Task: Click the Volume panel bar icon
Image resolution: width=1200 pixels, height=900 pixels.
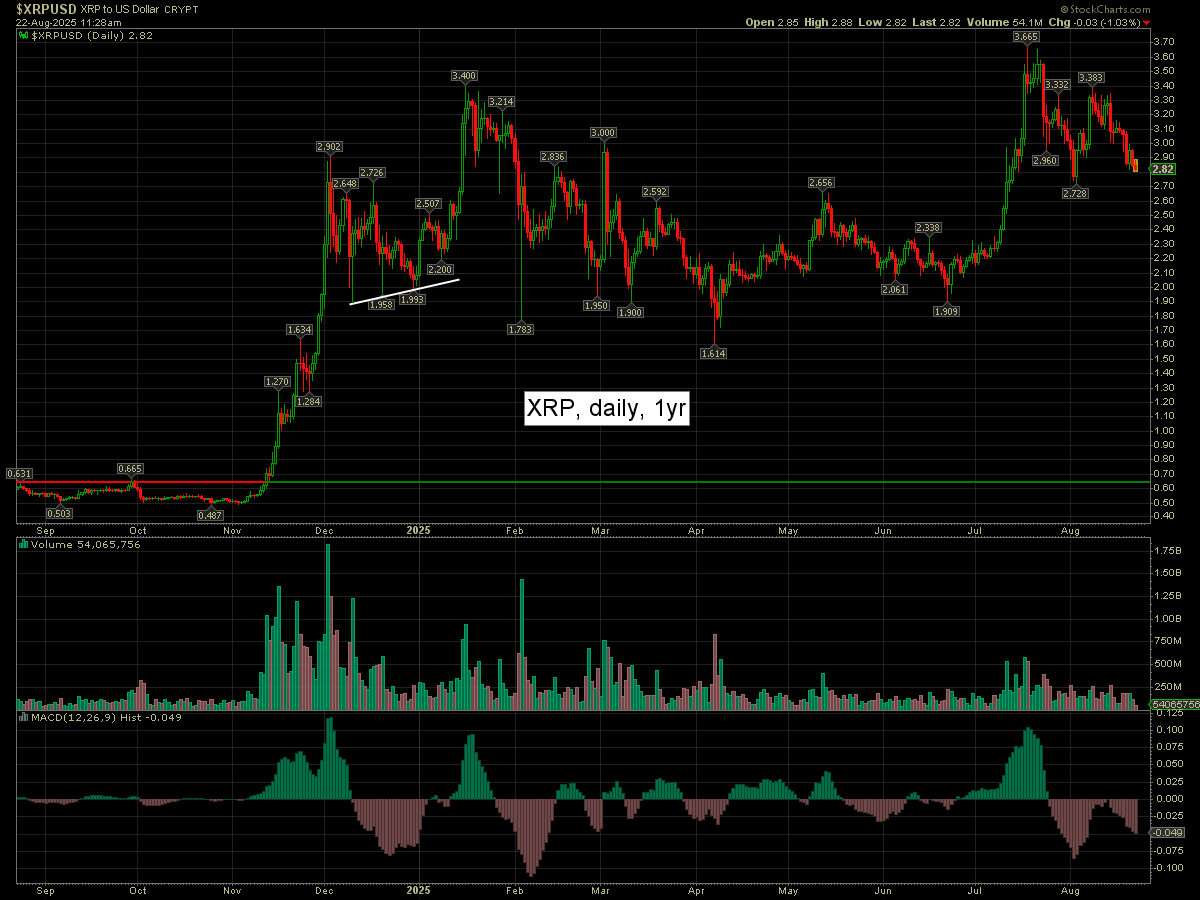Action: [24, 545]
